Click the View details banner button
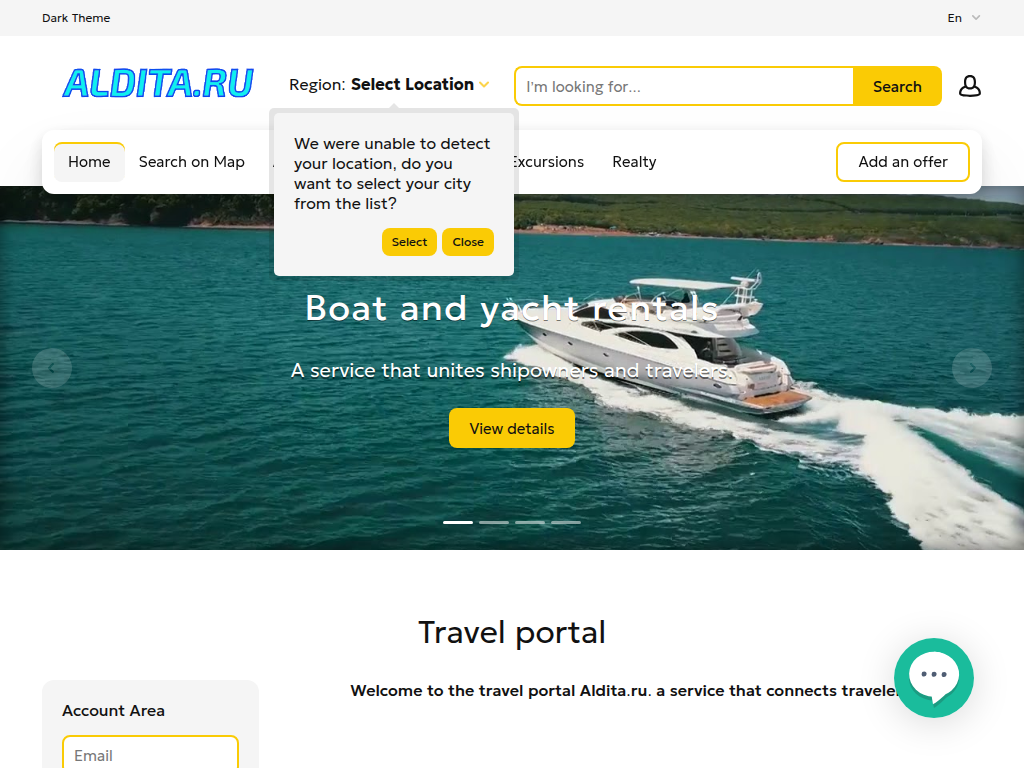This screenshot has width=1024, height=768. point(511,428)
